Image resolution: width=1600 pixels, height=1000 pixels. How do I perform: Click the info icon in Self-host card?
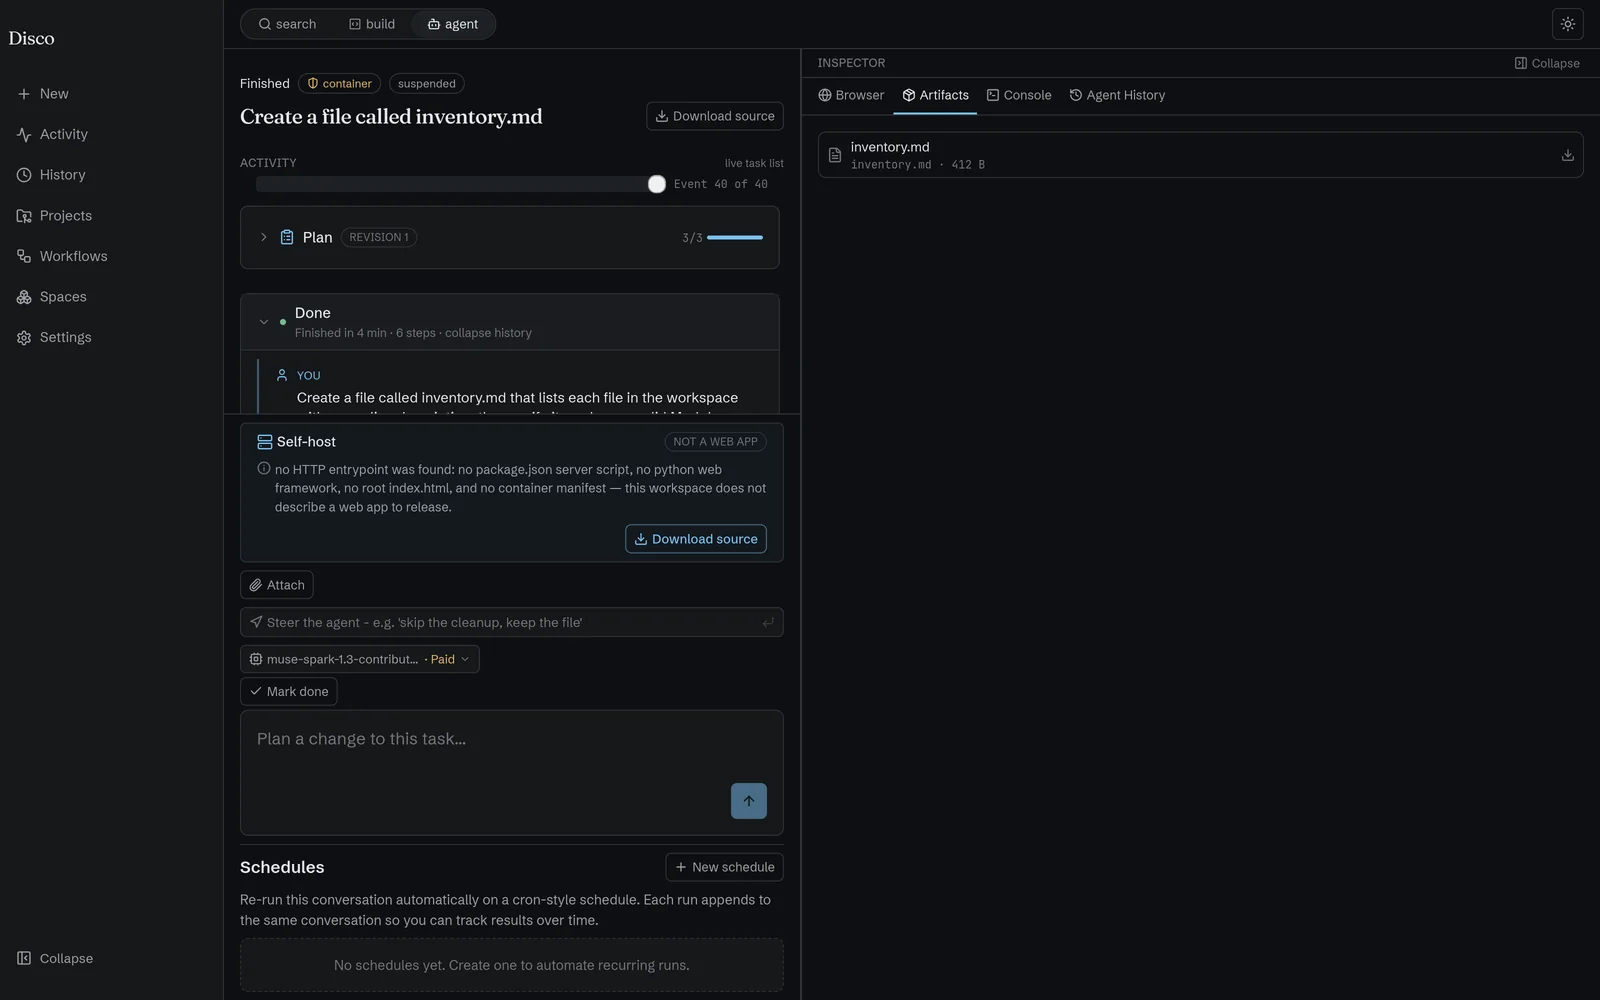pyautogui.click(x=264, y=469)
